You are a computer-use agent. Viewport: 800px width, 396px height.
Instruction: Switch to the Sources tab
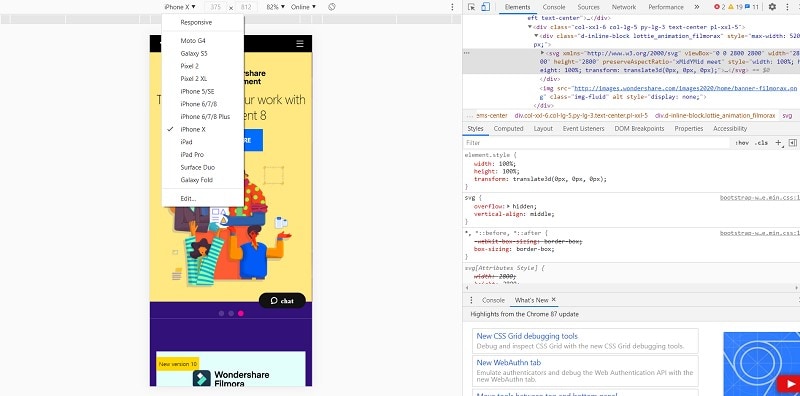[588, 7]
